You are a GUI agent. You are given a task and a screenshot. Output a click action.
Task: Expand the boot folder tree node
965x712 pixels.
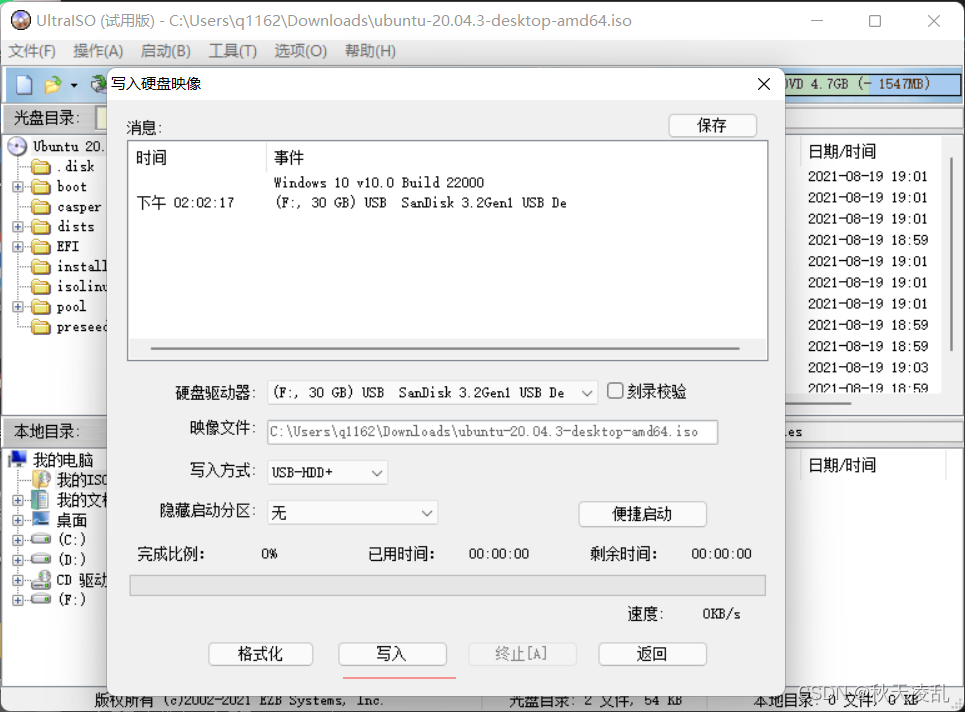(x=18, y=186)
